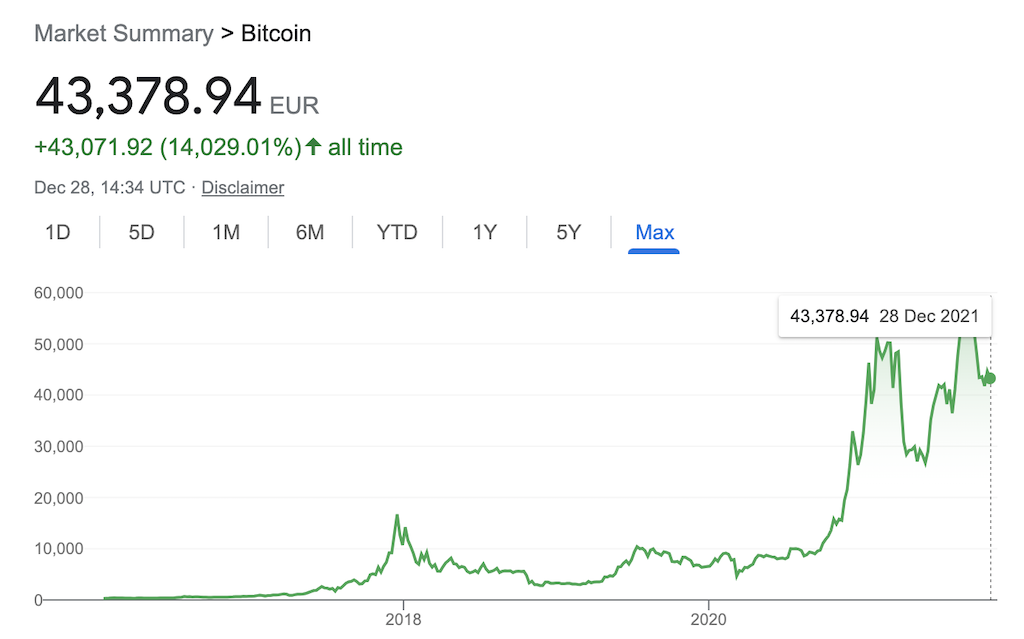Select the Max time range tab
Viewport: 1024px width, 639px height.
point(654,232)
